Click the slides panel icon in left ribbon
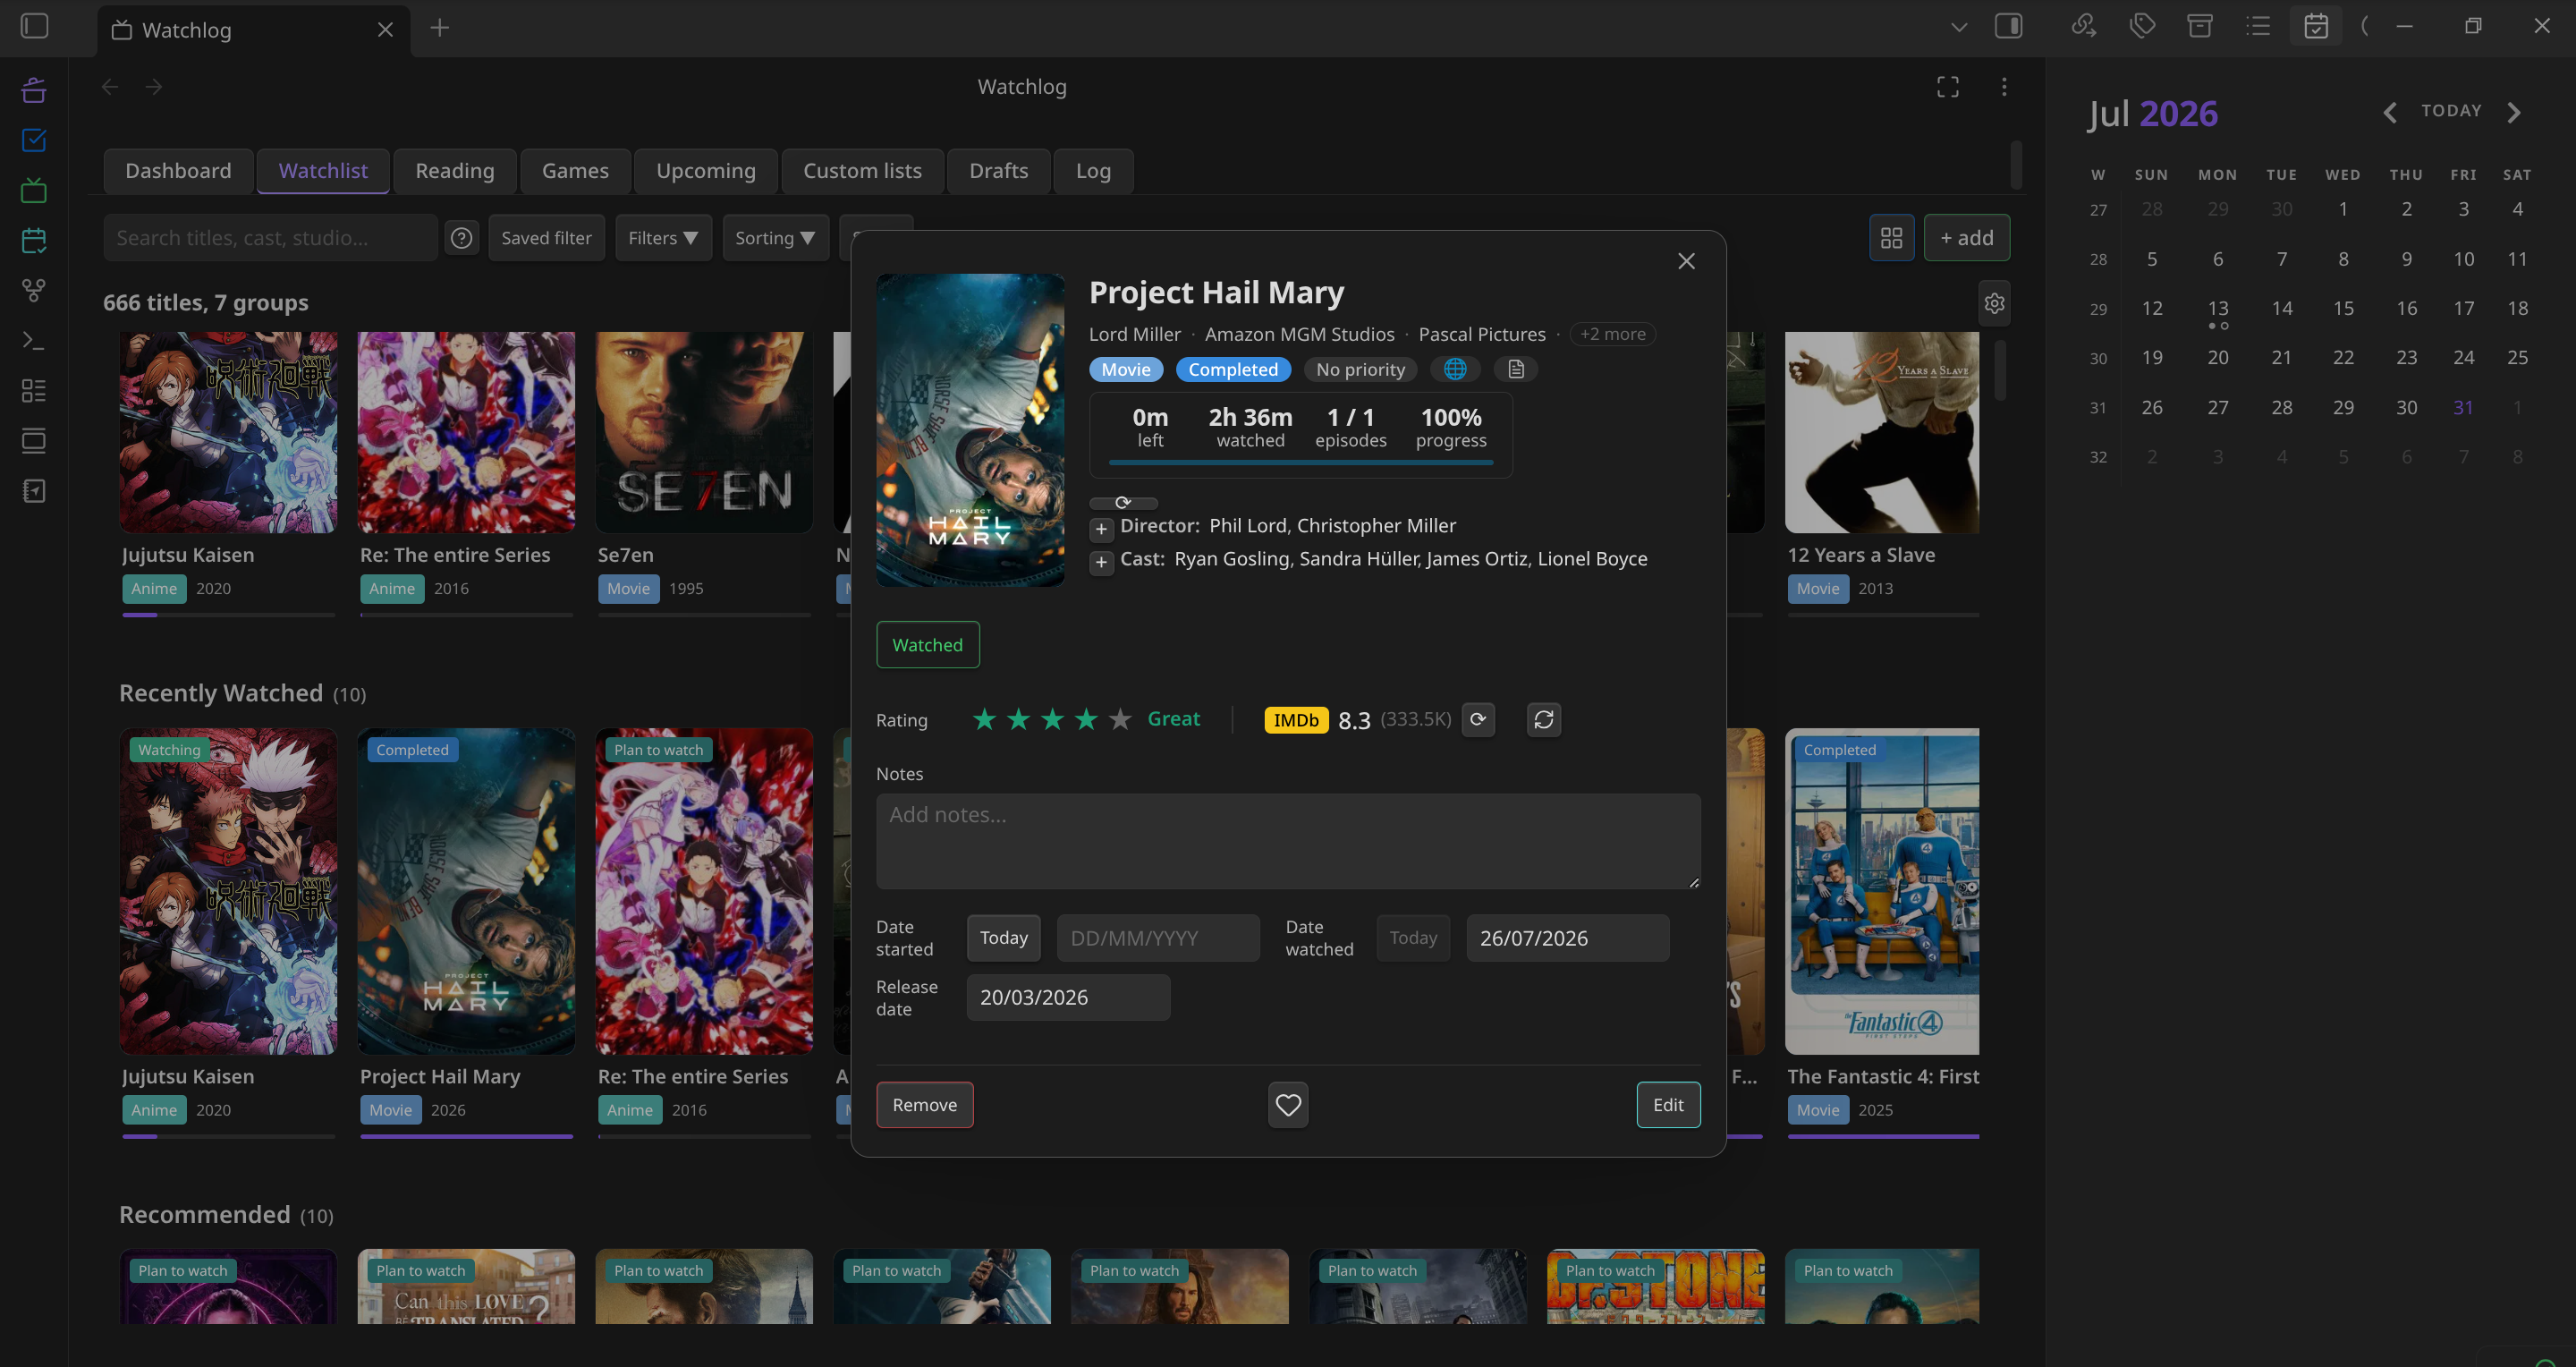This screenshot has width=2576, height=1367. click(34, 441)
